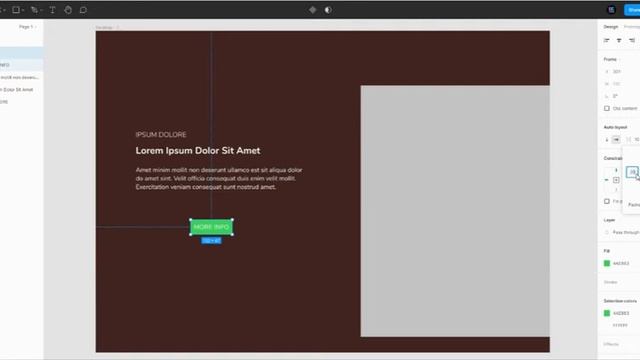Click the blue Share button
The image size is (640, 360).
coord(632,10)
